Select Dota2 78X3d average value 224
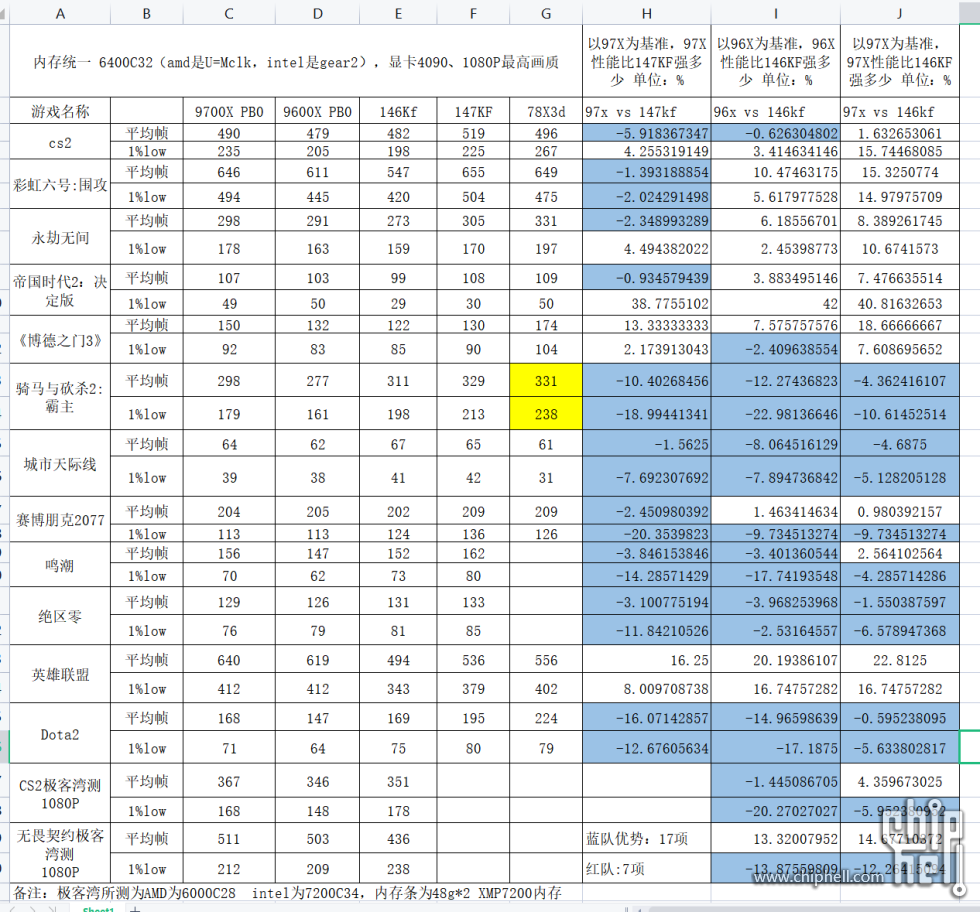This screenshot has width=980, height=912. click(x=546, y=718)
